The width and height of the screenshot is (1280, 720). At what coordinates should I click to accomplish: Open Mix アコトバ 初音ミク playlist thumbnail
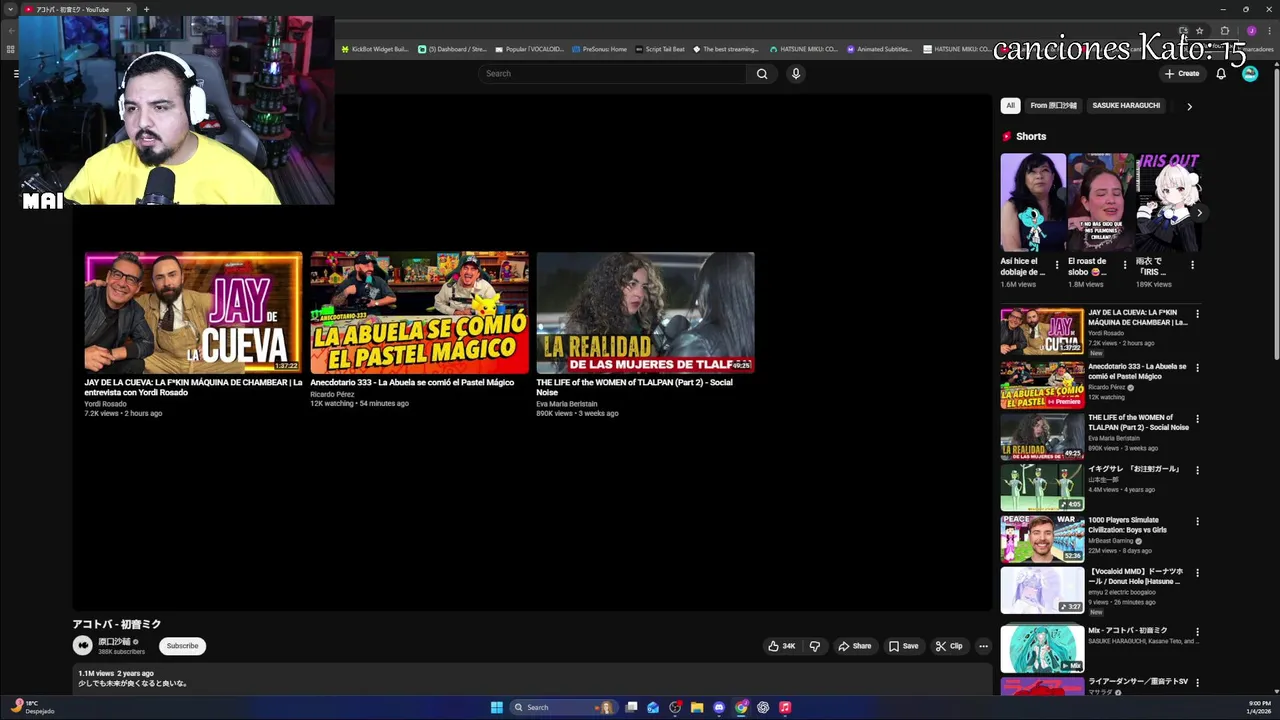[1042, 649]
